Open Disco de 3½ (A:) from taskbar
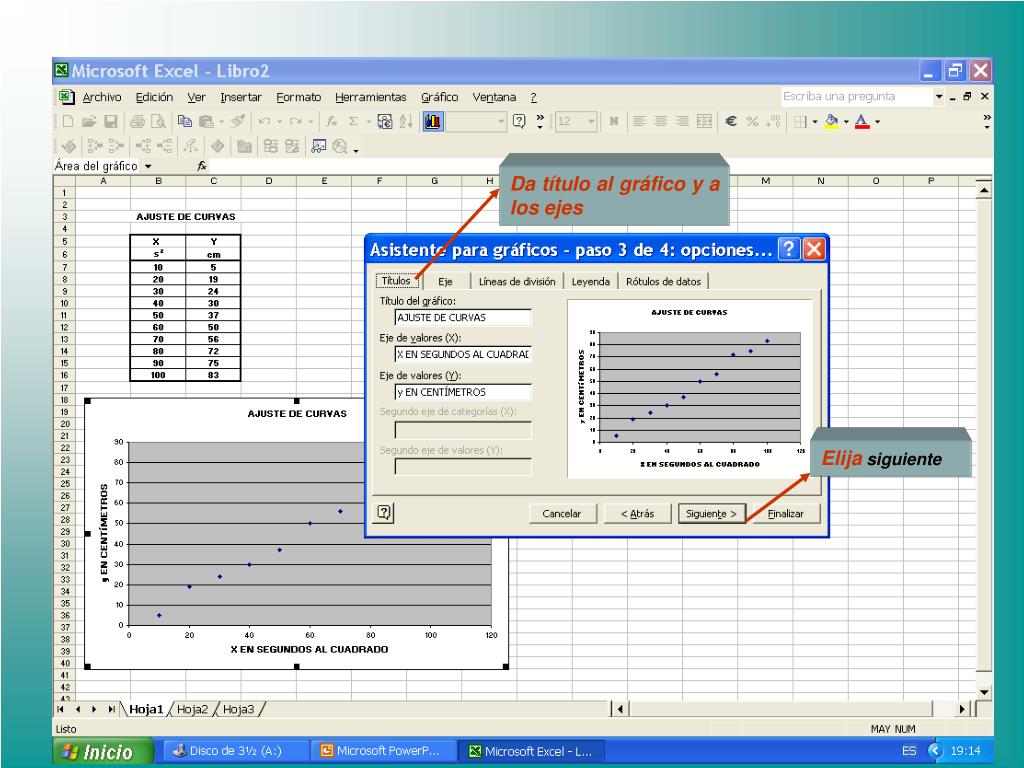The width and height of the screenshot is (1024, 768). click(x=234, y=751)
